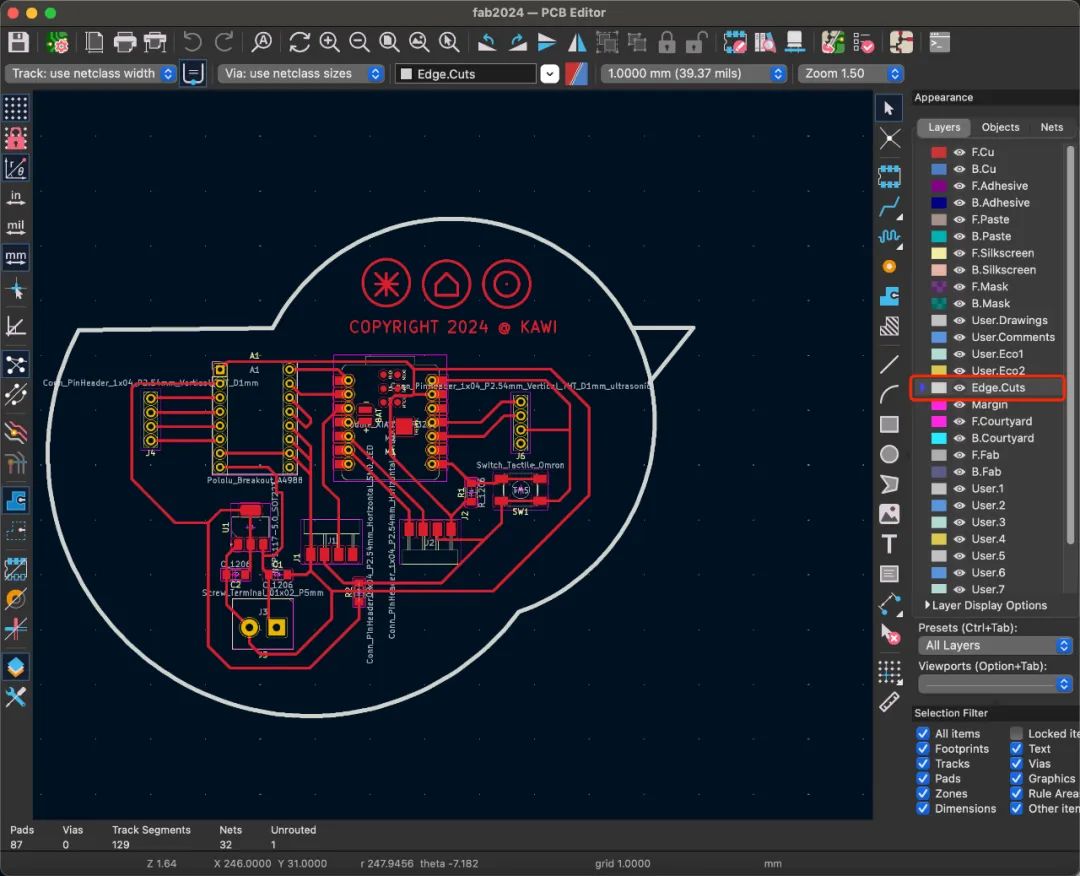Switch units to millimeters

pyautogui.click(x=16, y=258)
